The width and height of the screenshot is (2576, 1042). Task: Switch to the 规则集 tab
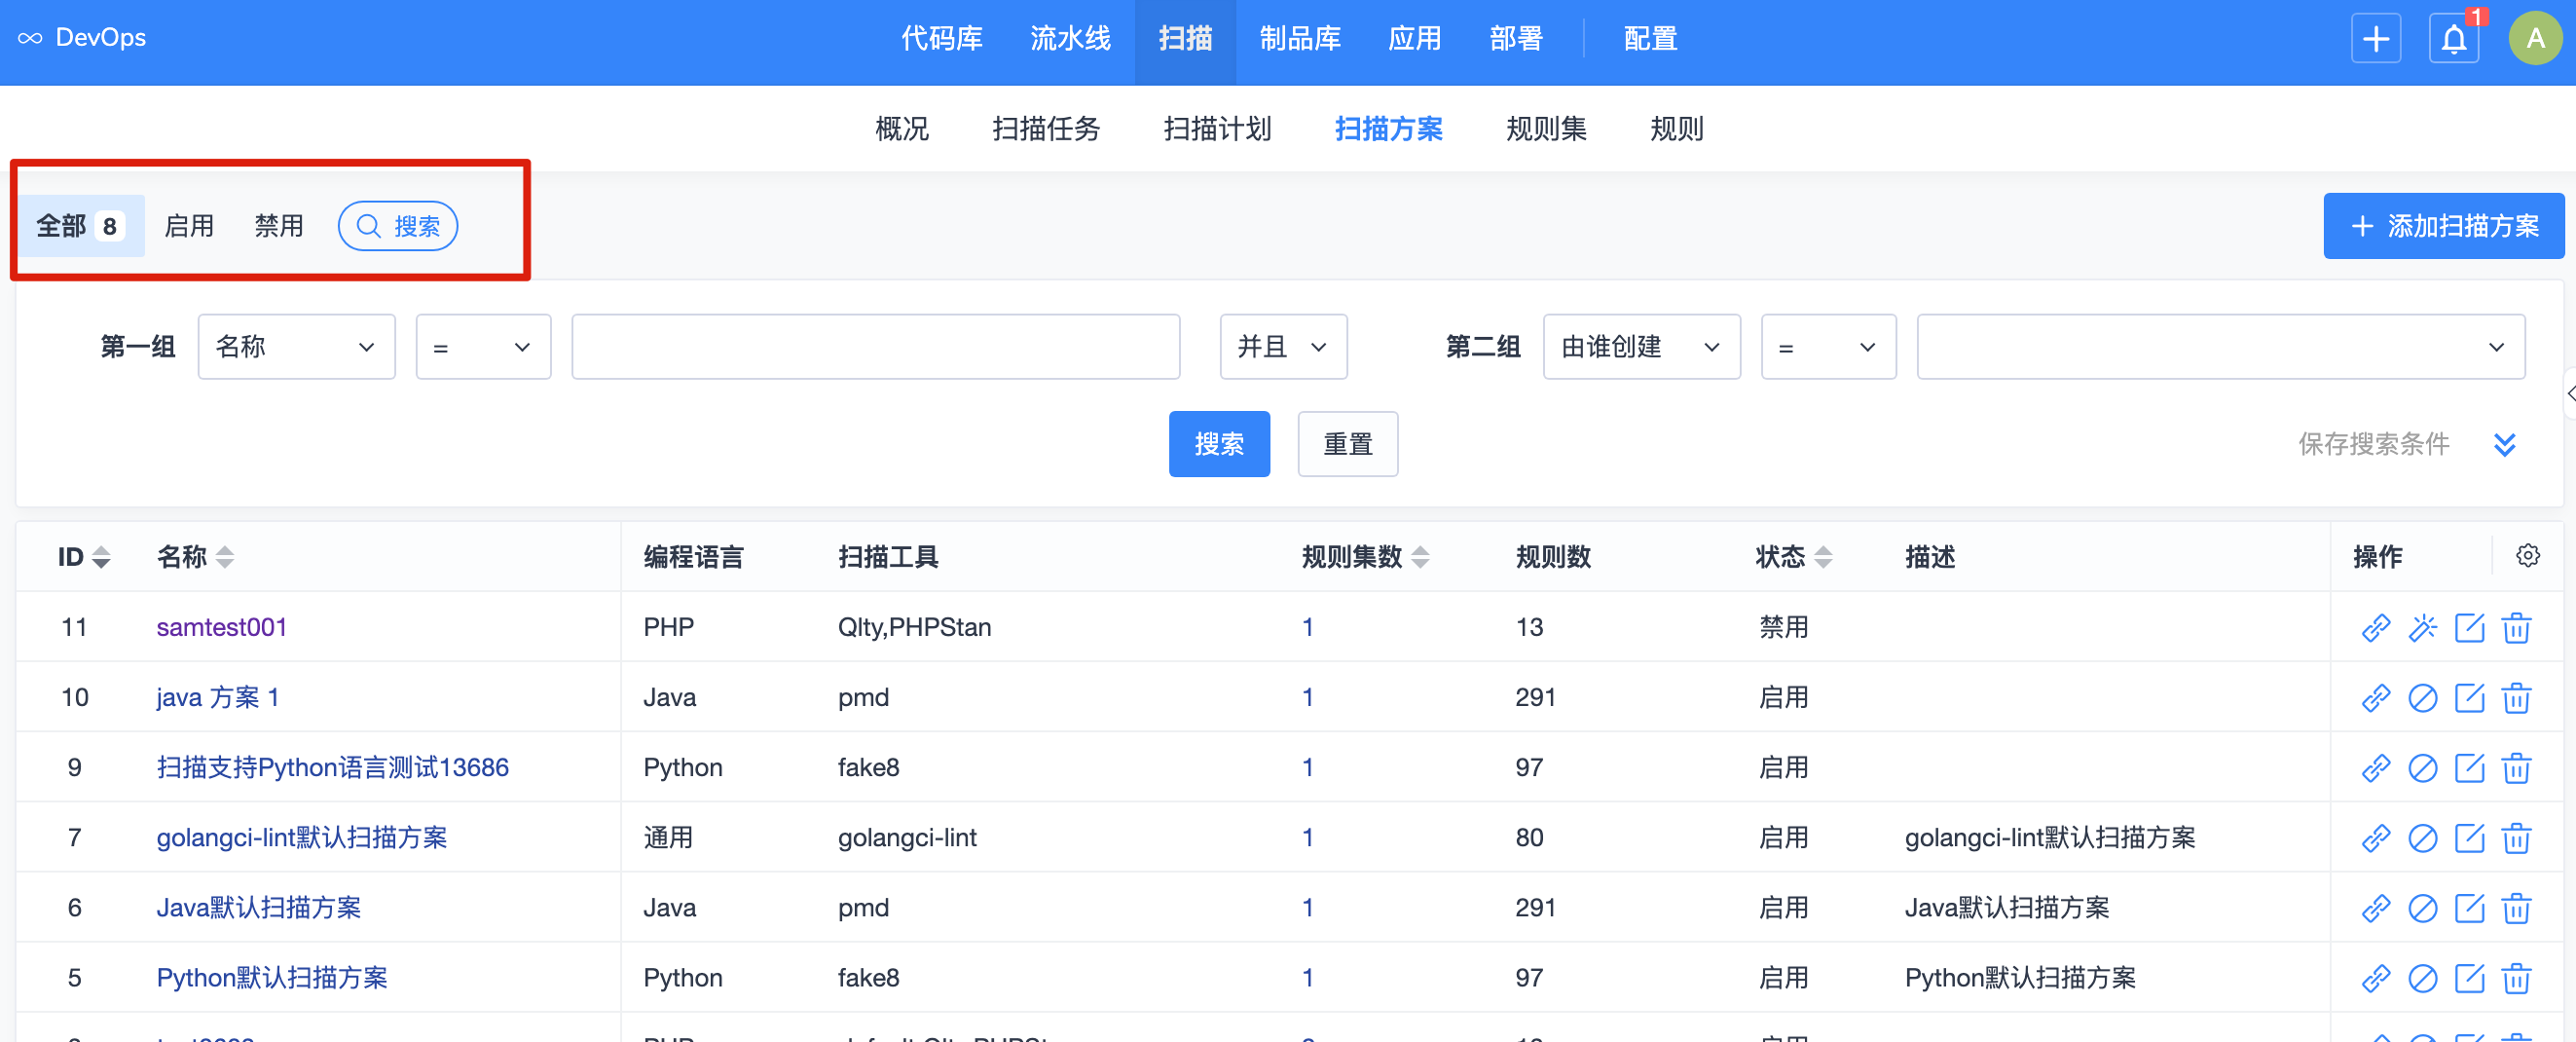1545,129
